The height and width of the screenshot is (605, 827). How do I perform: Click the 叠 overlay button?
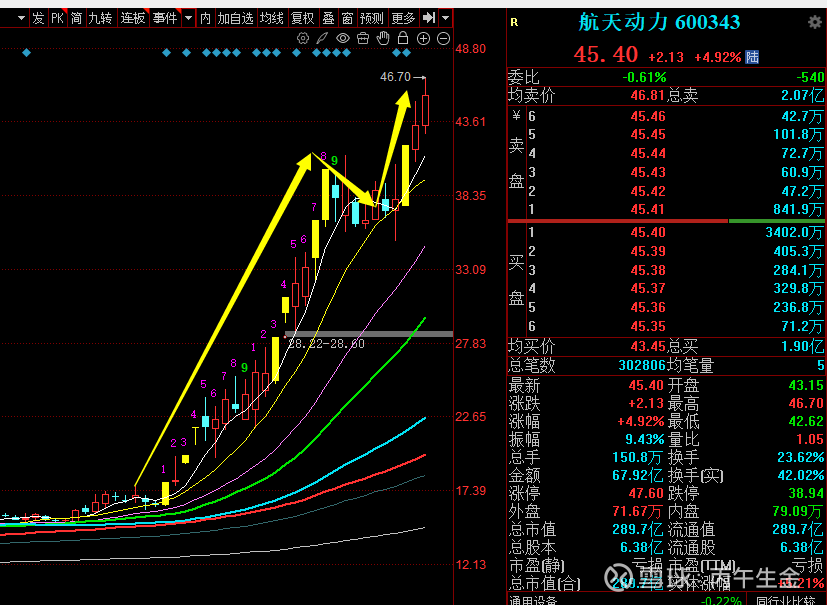(329, 18)
